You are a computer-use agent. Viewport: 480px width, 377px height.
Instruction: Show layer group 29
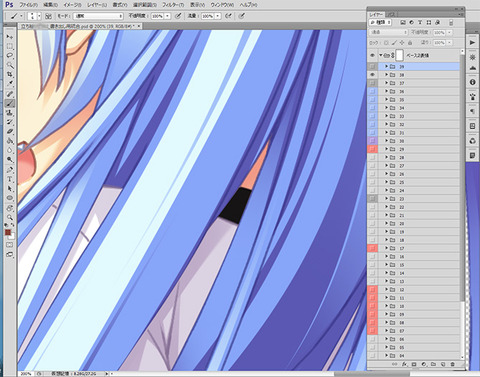click(372, 149)
